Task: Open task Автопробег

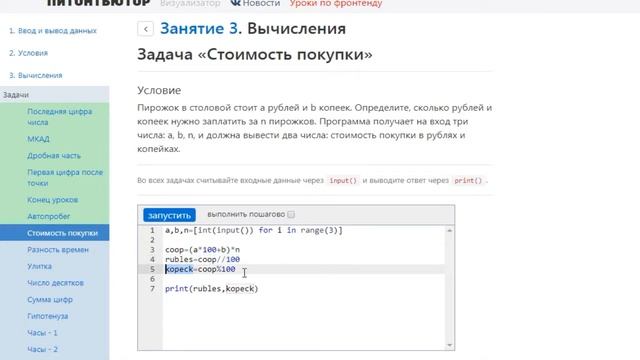Action: tap(49, 216)
